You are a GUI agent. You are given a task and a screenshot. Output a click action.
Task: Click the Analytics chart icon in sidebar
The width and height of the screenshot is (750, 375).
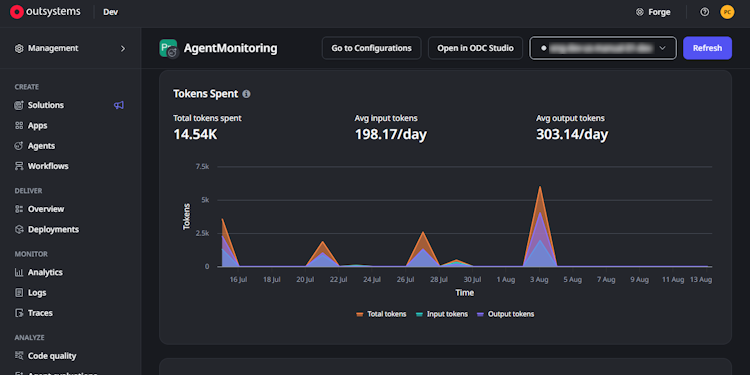pos(19,272)
